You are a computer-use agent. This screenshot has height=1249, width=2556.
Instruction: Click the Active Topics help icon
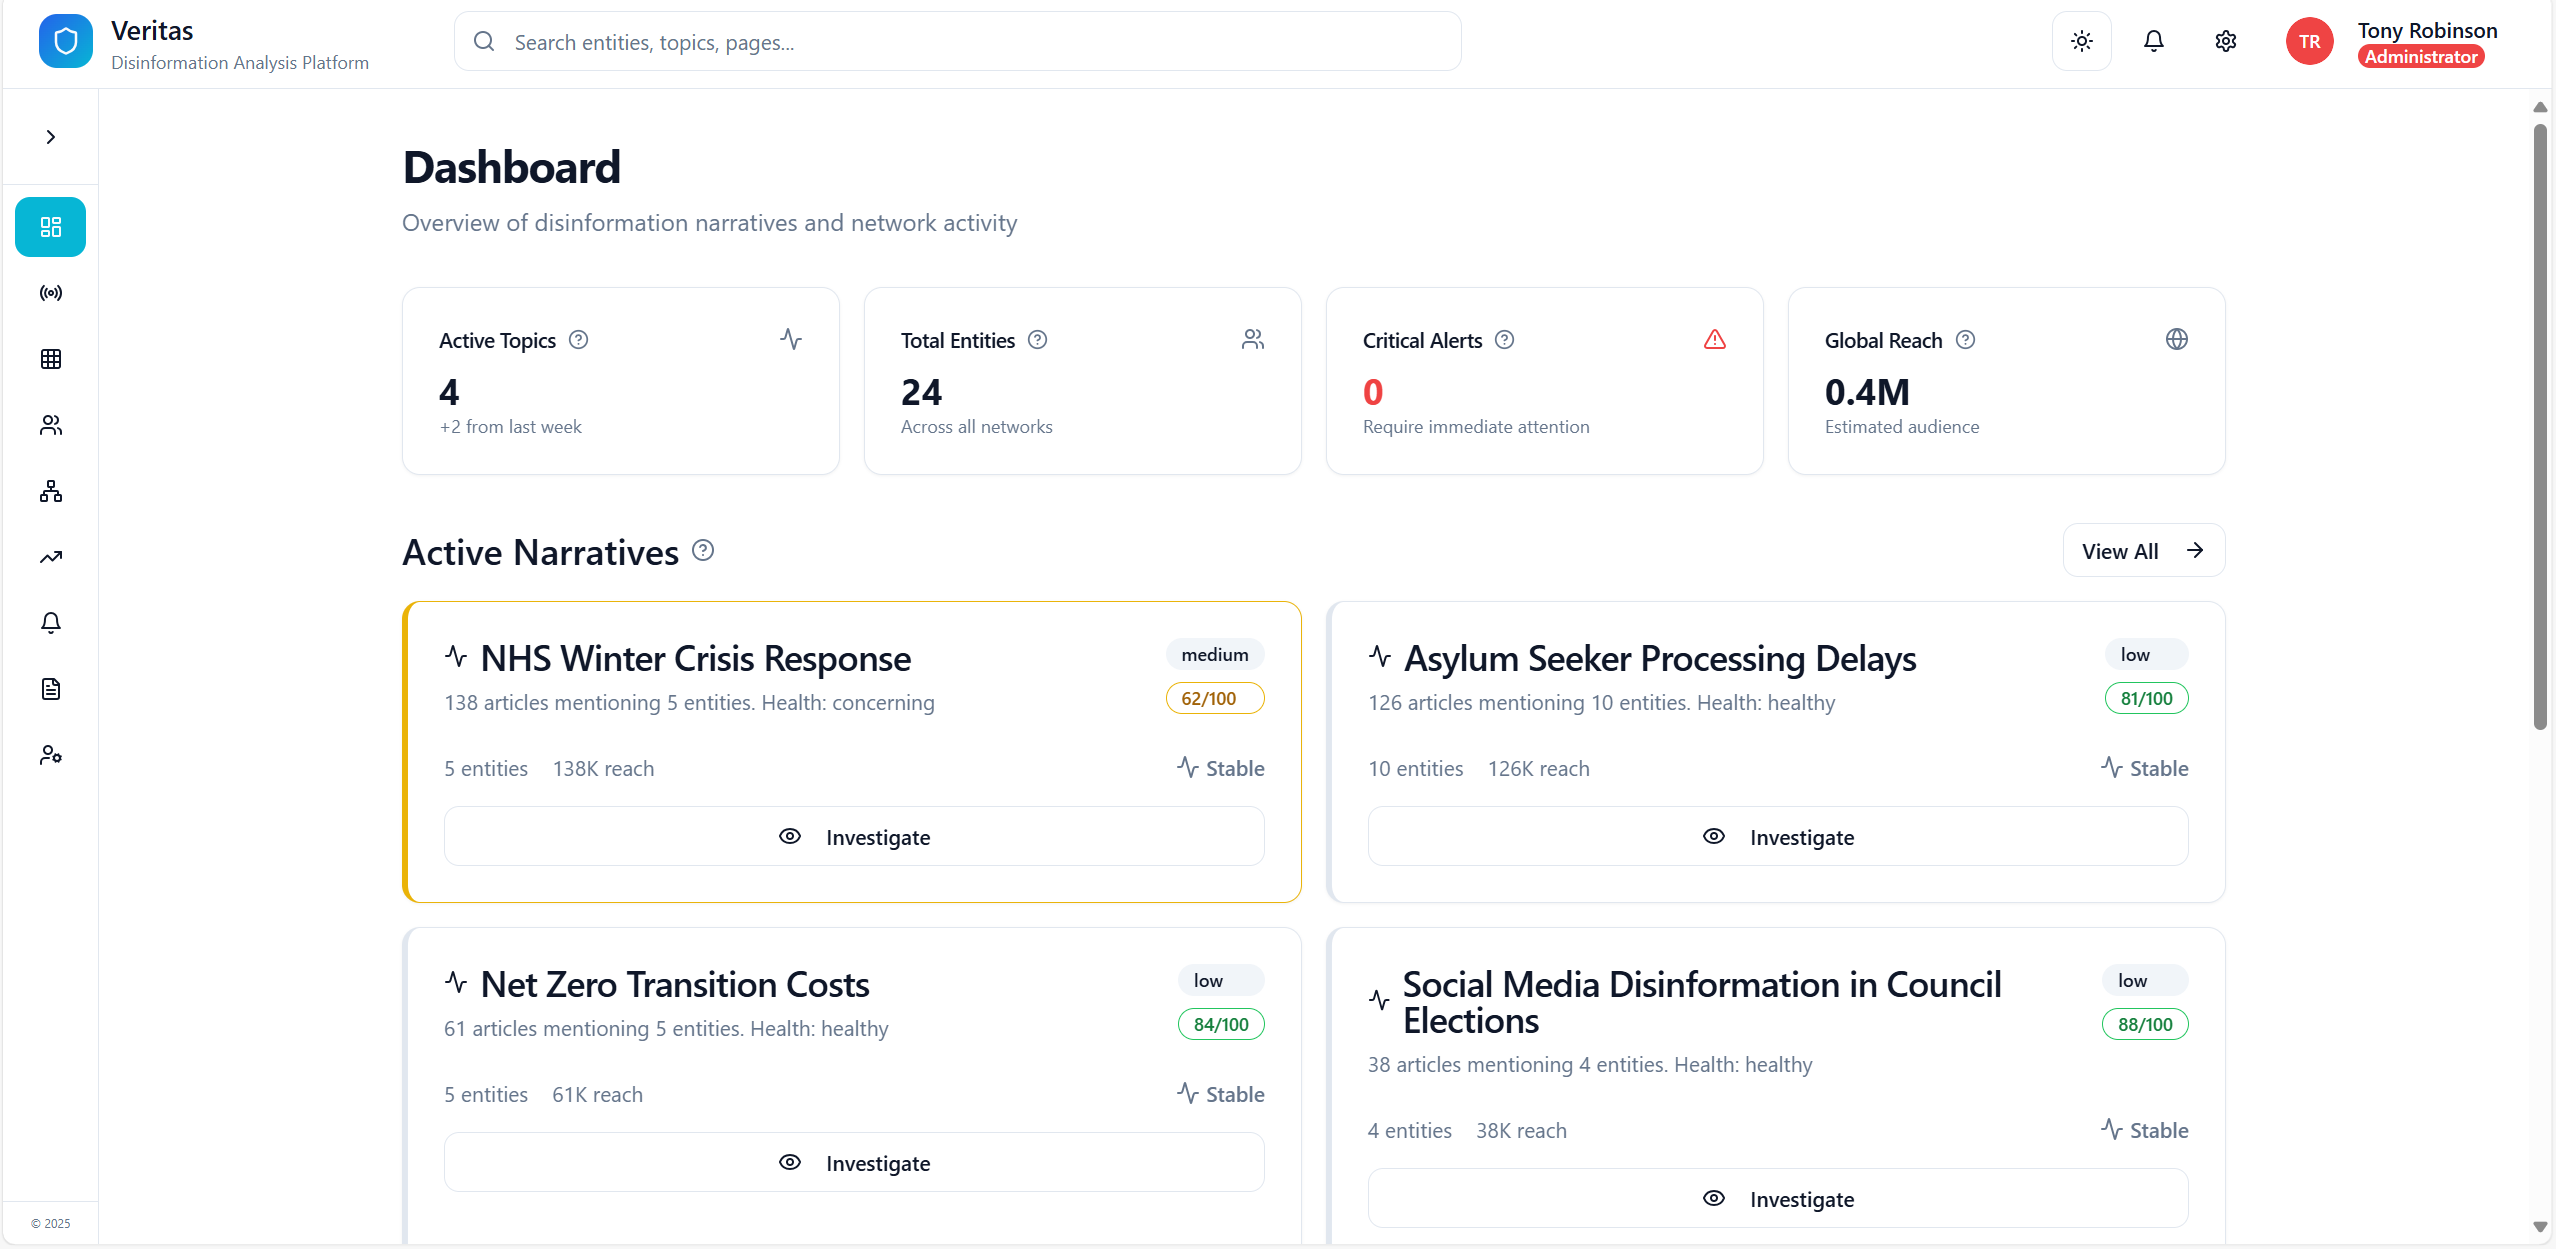[580, 340]
